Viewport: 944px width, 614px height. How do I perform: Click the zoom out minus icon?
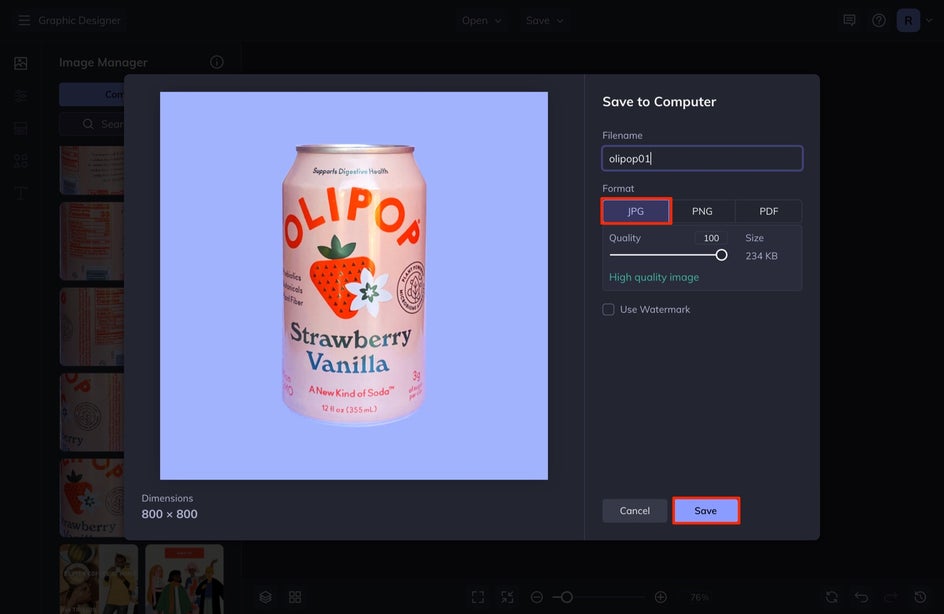pyautogui.click(x=537, y=597)
